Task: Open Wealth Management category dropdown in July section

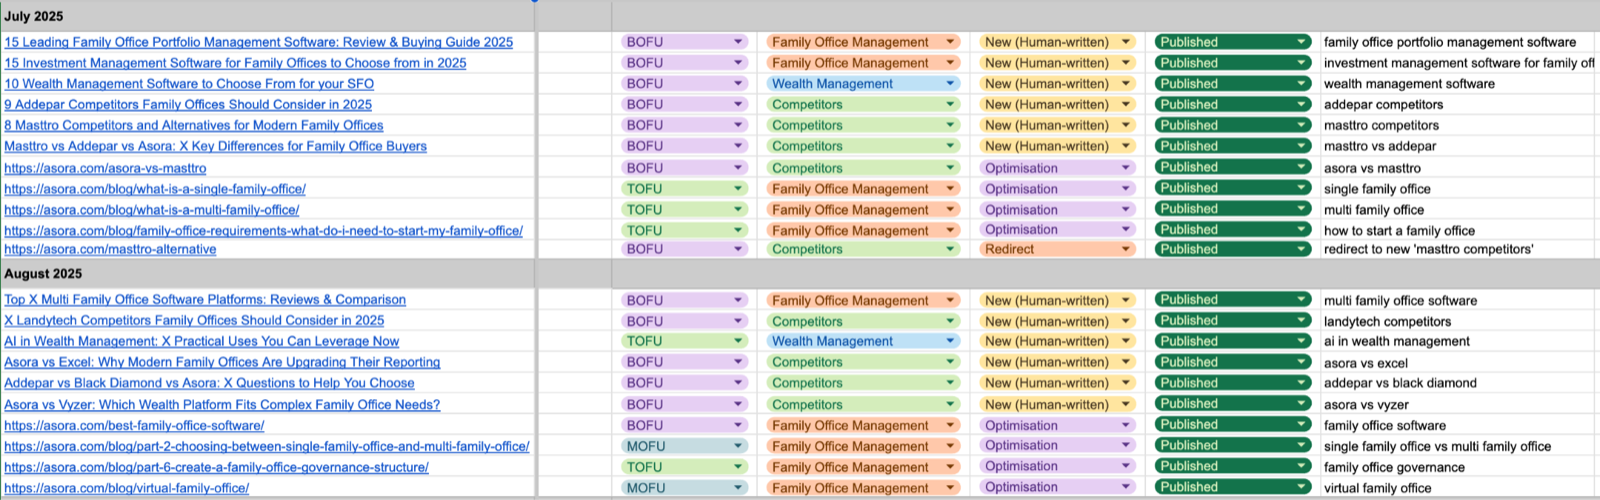Action: tap(863, 84)
